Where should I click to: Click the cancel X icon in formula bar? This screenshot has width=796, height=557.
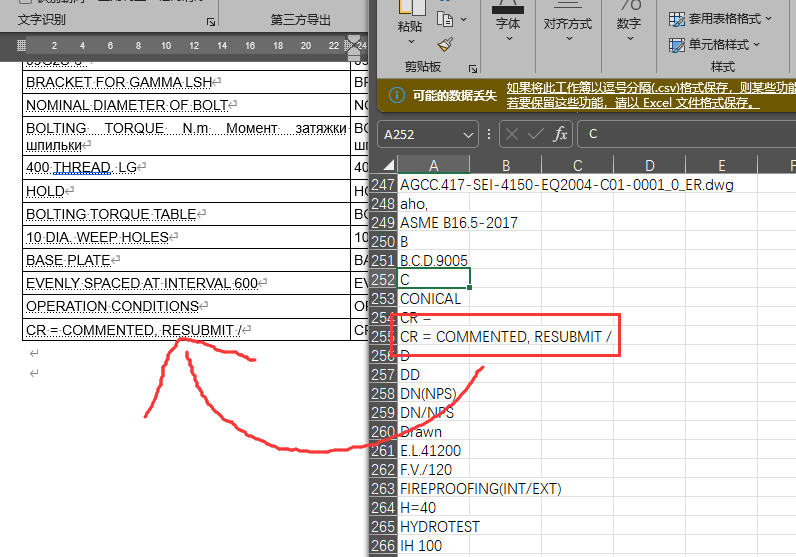coord(512,134)
